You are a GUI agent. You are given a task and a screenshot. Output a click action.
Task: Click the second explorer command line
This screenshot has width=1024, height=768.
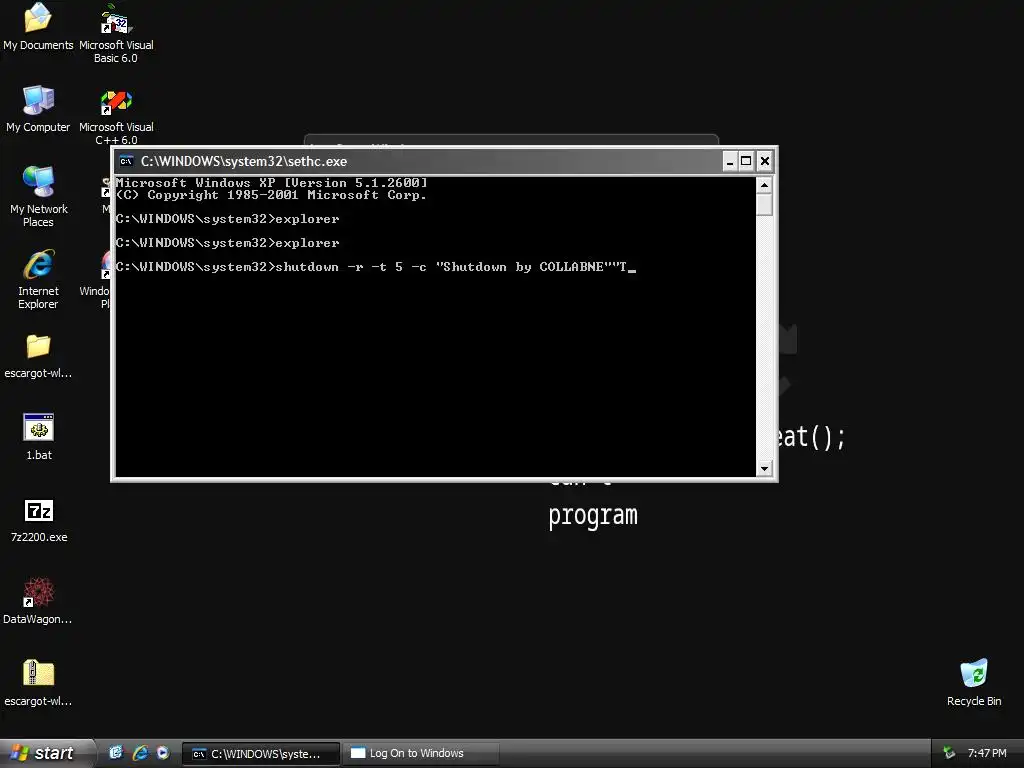coord(227,243)
